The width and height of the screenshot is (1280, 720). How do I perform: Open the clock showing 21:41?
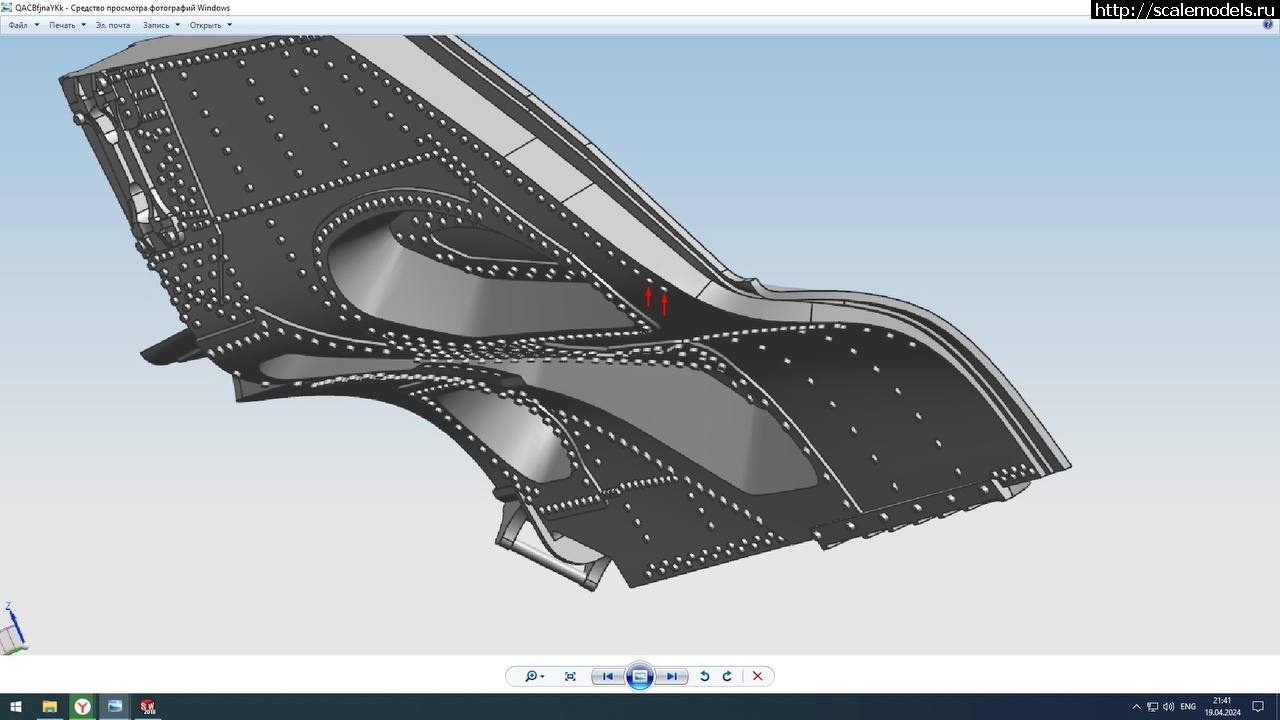point(1221,706)
